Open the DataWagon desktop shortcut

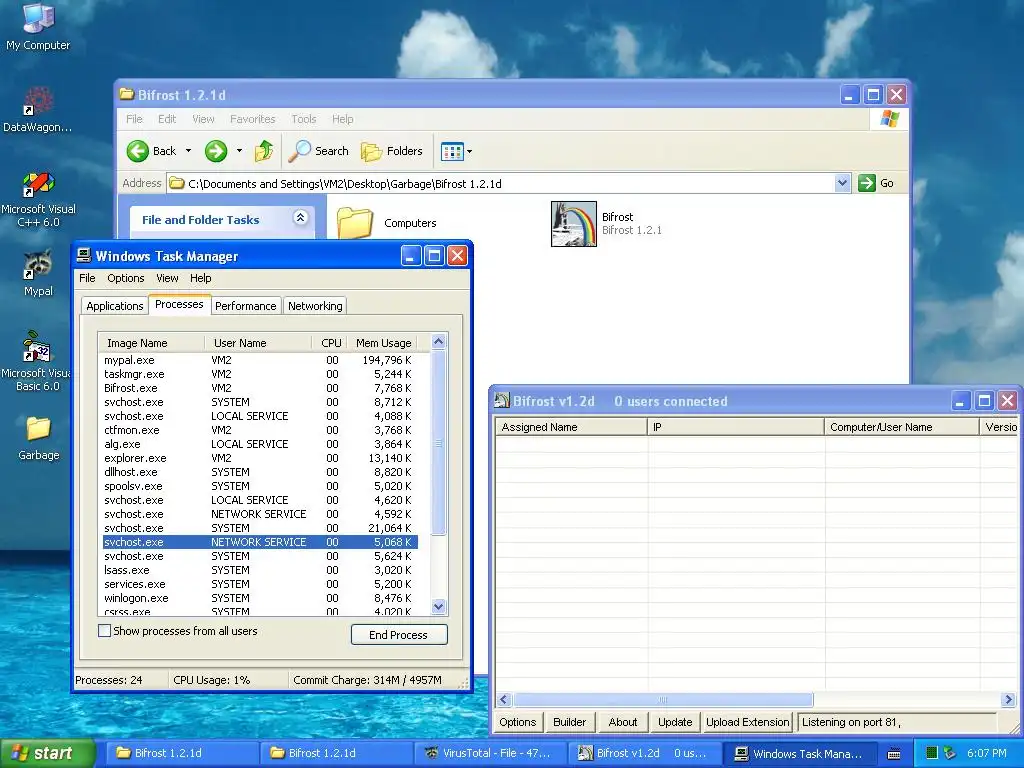tap(38, 109)
